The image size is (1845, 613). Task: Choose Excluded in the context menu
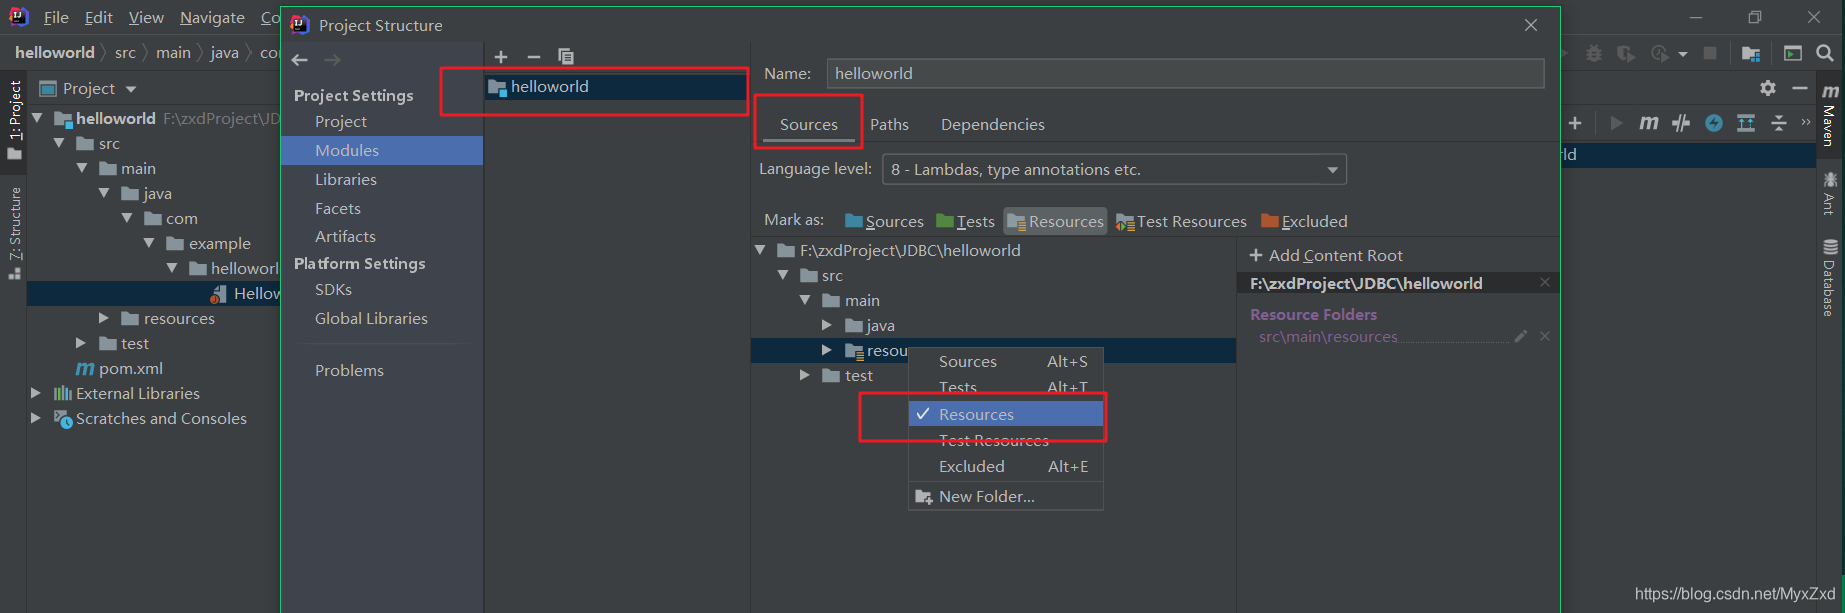click(x=1006, y=466)
